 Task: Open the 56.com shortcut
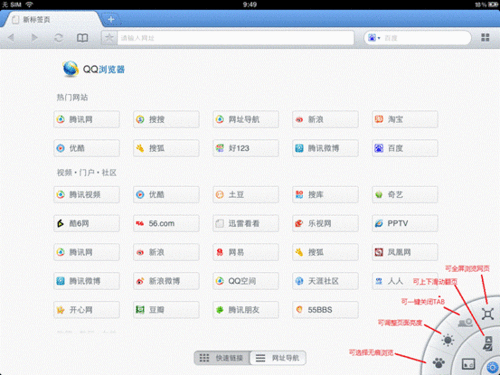166,223
